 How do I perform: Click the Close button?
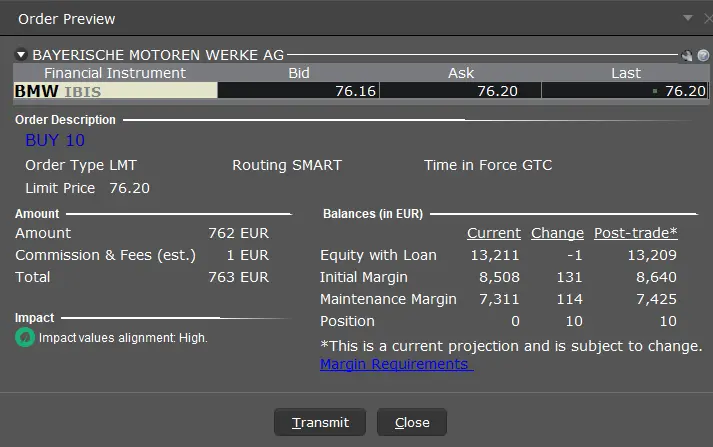tap(412, 422)
